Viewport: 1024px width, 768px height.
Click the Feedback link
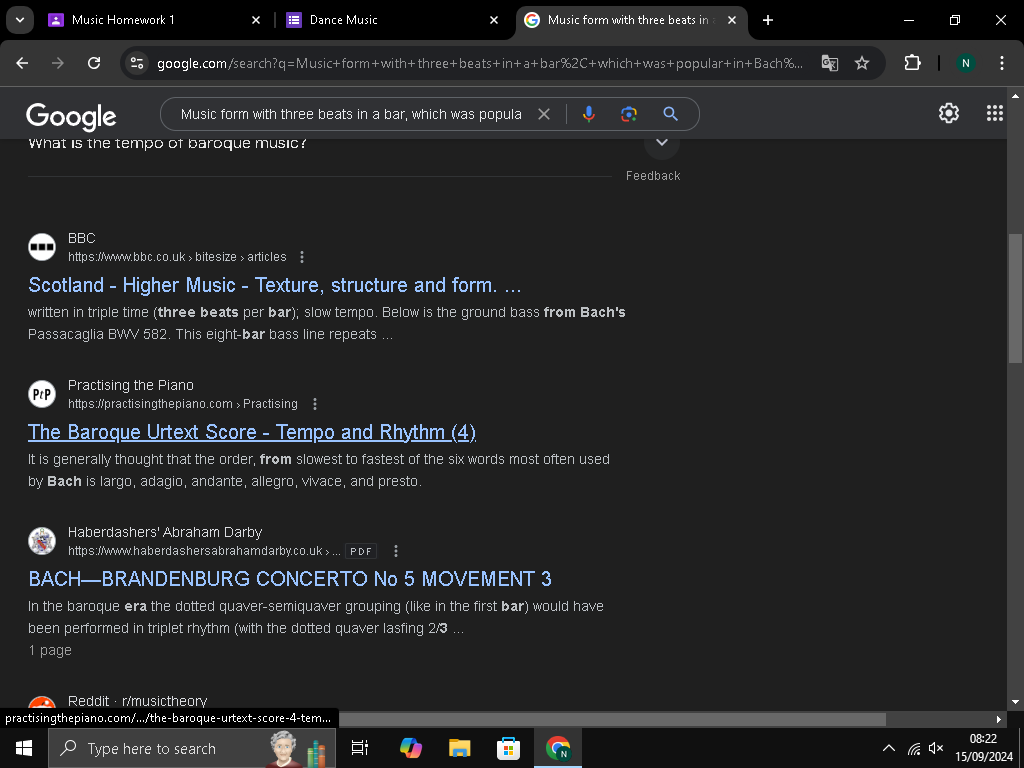[653, 176]
